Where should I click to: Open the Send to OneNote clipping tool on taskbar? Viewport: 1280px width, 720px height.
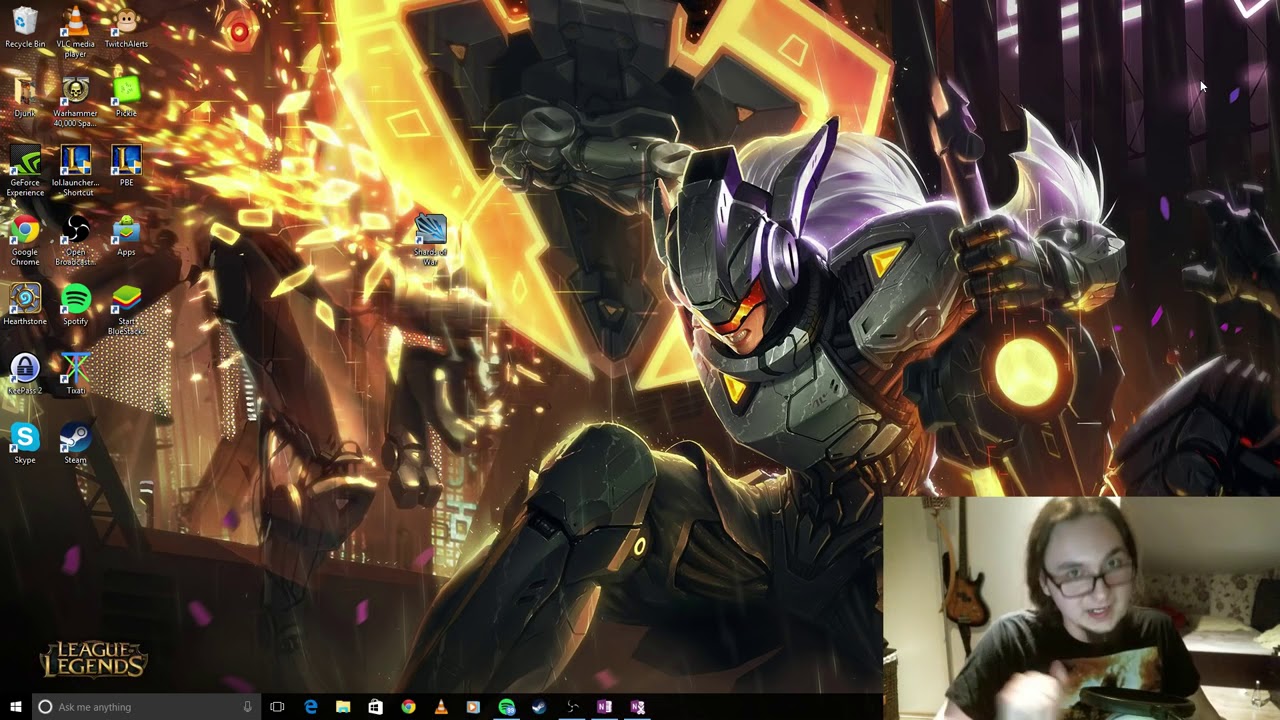(637, 707)
